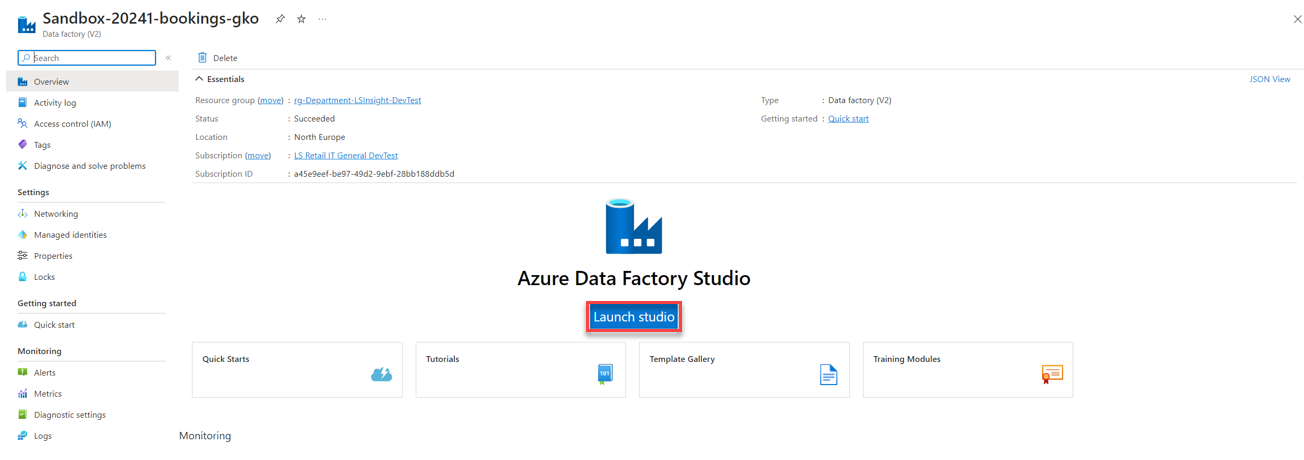Open Access control (IAM) page
Viewport: 1304px width, 460px height.
click(72, 124)
